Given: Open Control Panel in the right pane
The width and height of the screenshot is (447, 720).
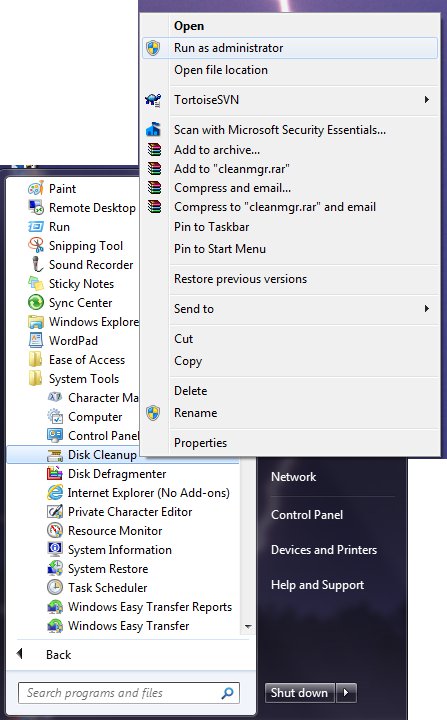Looking at the screenshot, I should pos(307,515).
